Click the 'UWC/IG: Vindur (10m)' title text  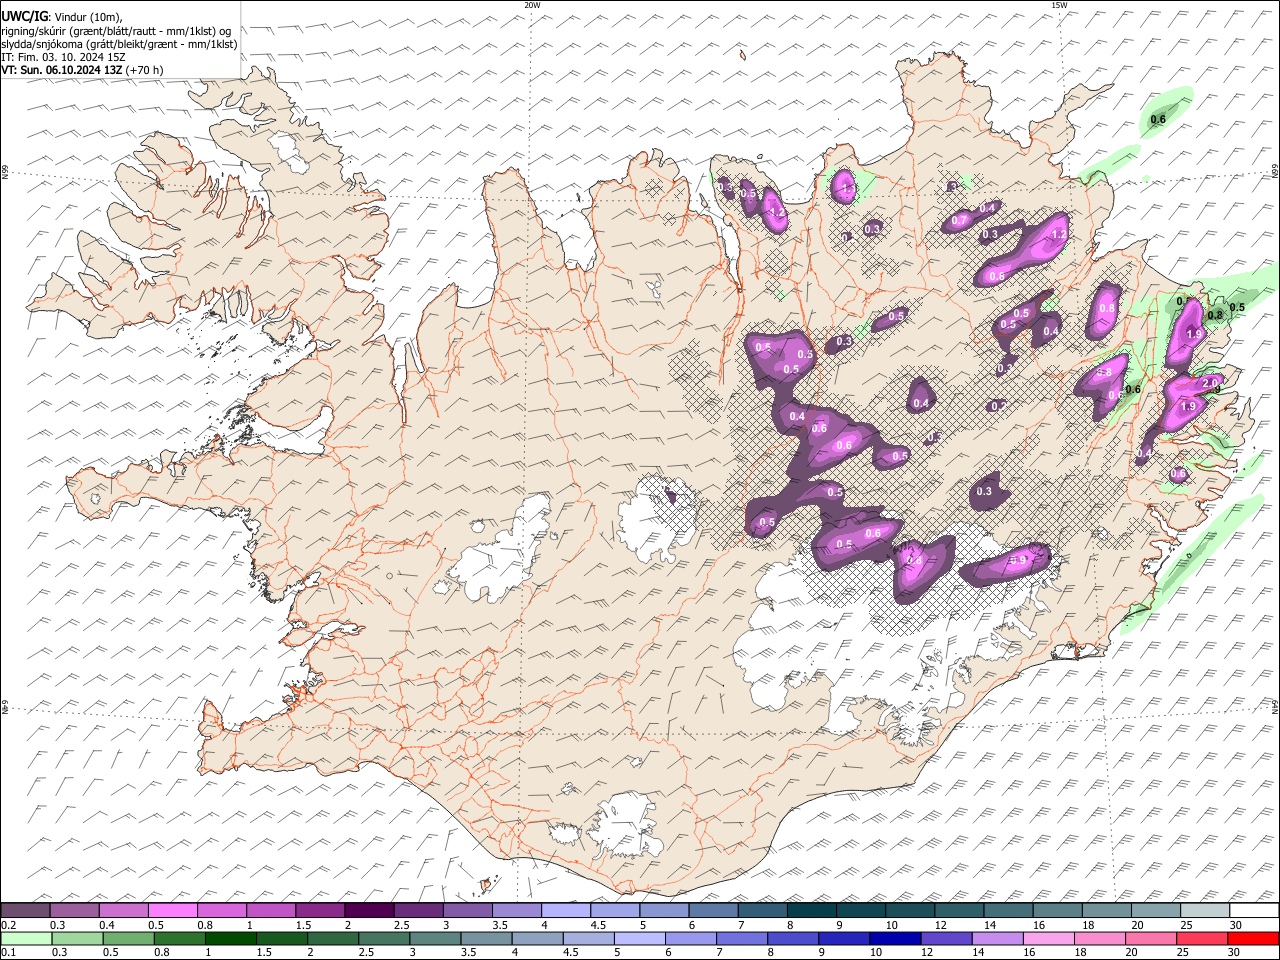[63, 15]
